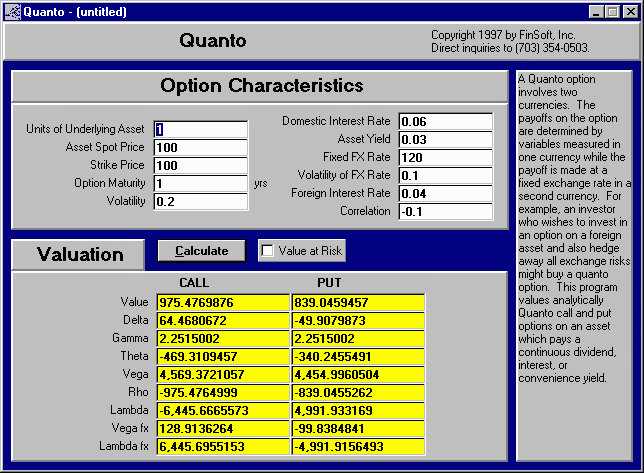This screenshot has height=473, width=644.
Task: Click the Quanto title in header banner
Action: (x=213, y=40)
